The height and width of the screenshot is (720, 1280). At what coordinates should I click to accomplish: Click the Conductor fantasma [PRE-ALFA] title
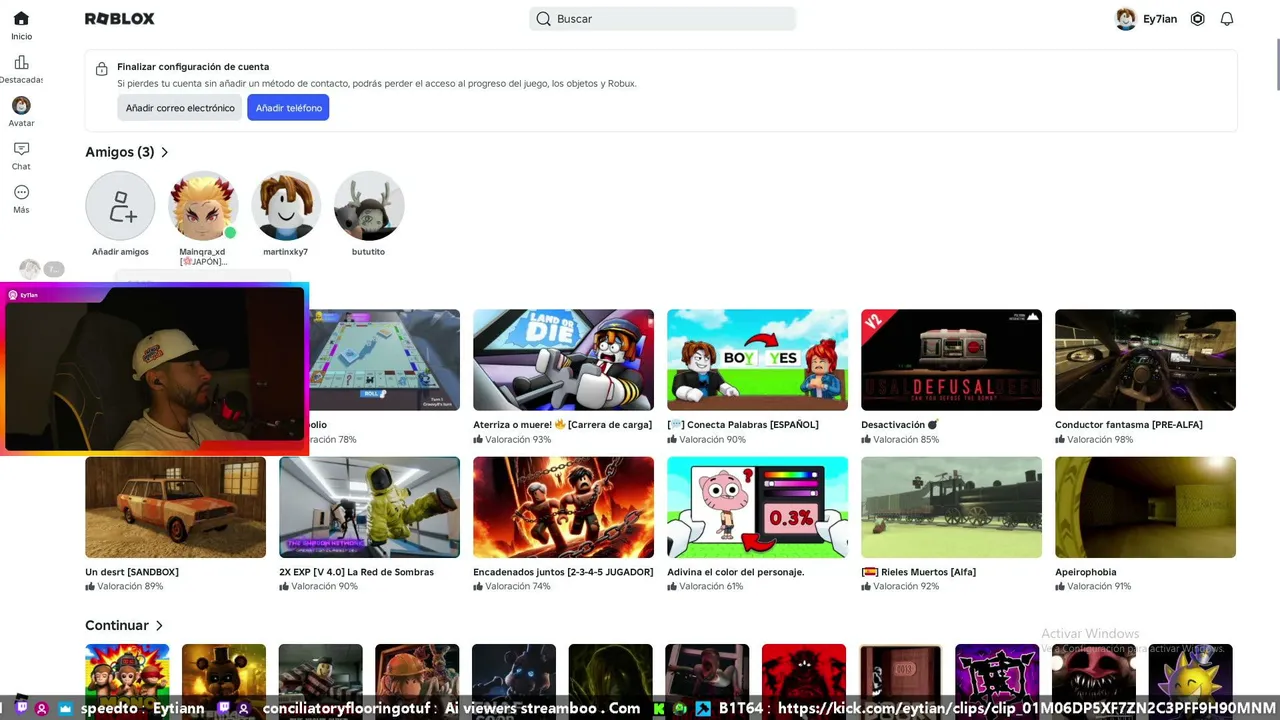coord(1128,425)
